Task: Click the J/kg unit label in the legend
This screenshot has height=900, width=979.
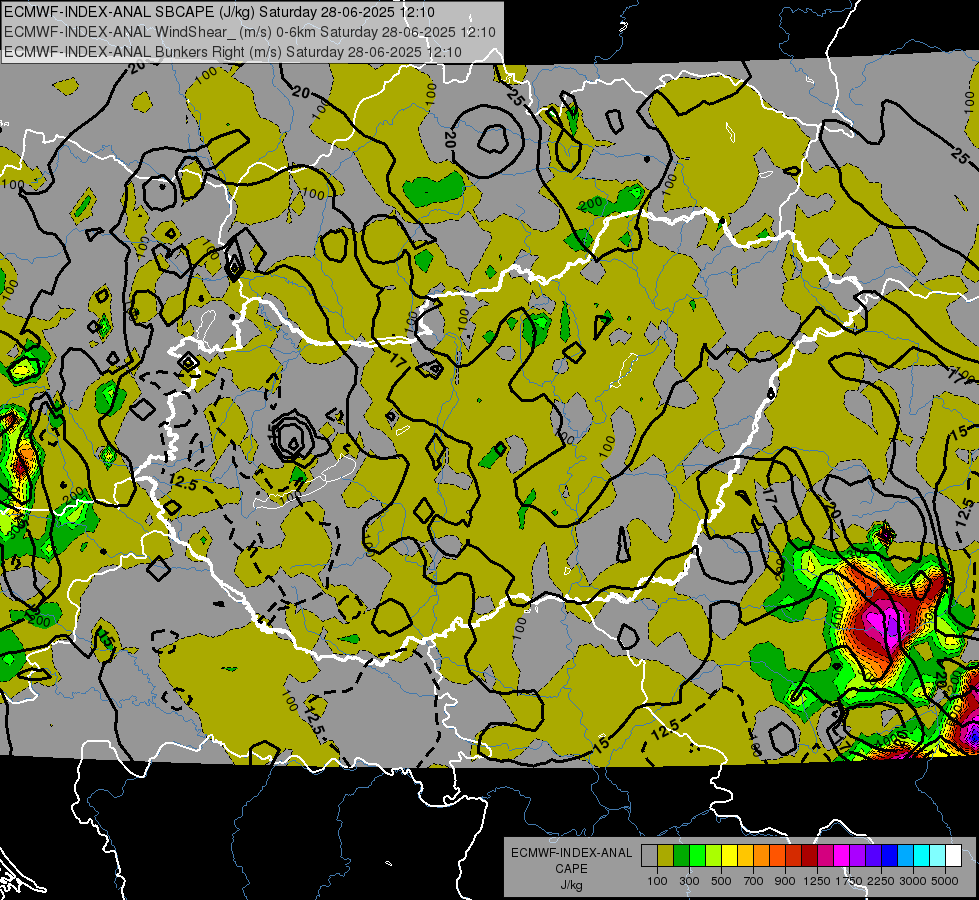Action: (572, 885)
